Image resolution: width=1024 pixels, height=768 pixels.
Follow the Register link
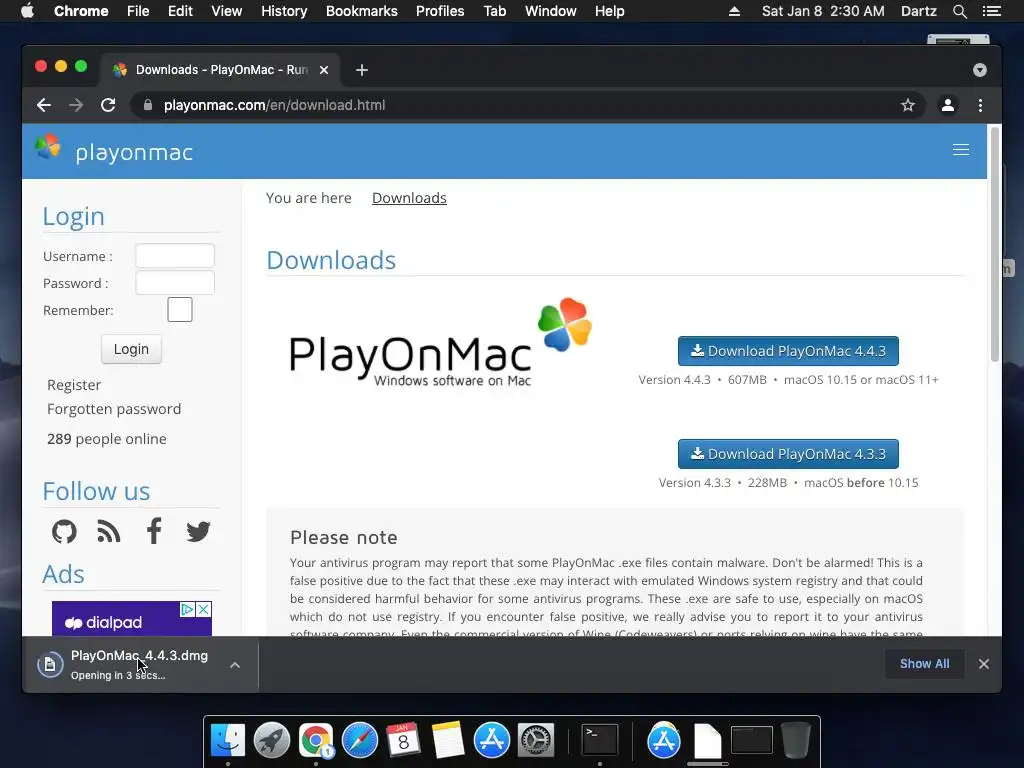74,385
